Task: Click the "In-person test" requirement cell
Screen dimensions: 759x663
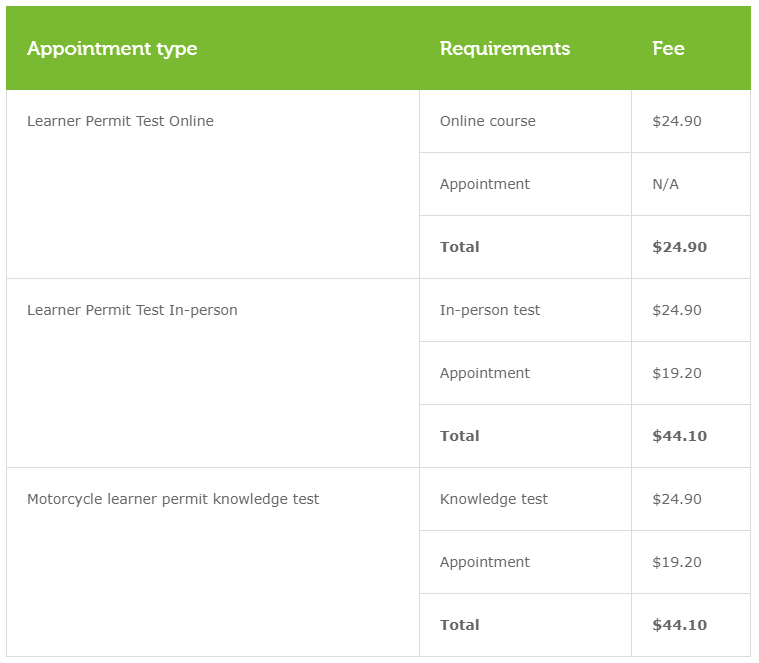Action: [490, 310]
